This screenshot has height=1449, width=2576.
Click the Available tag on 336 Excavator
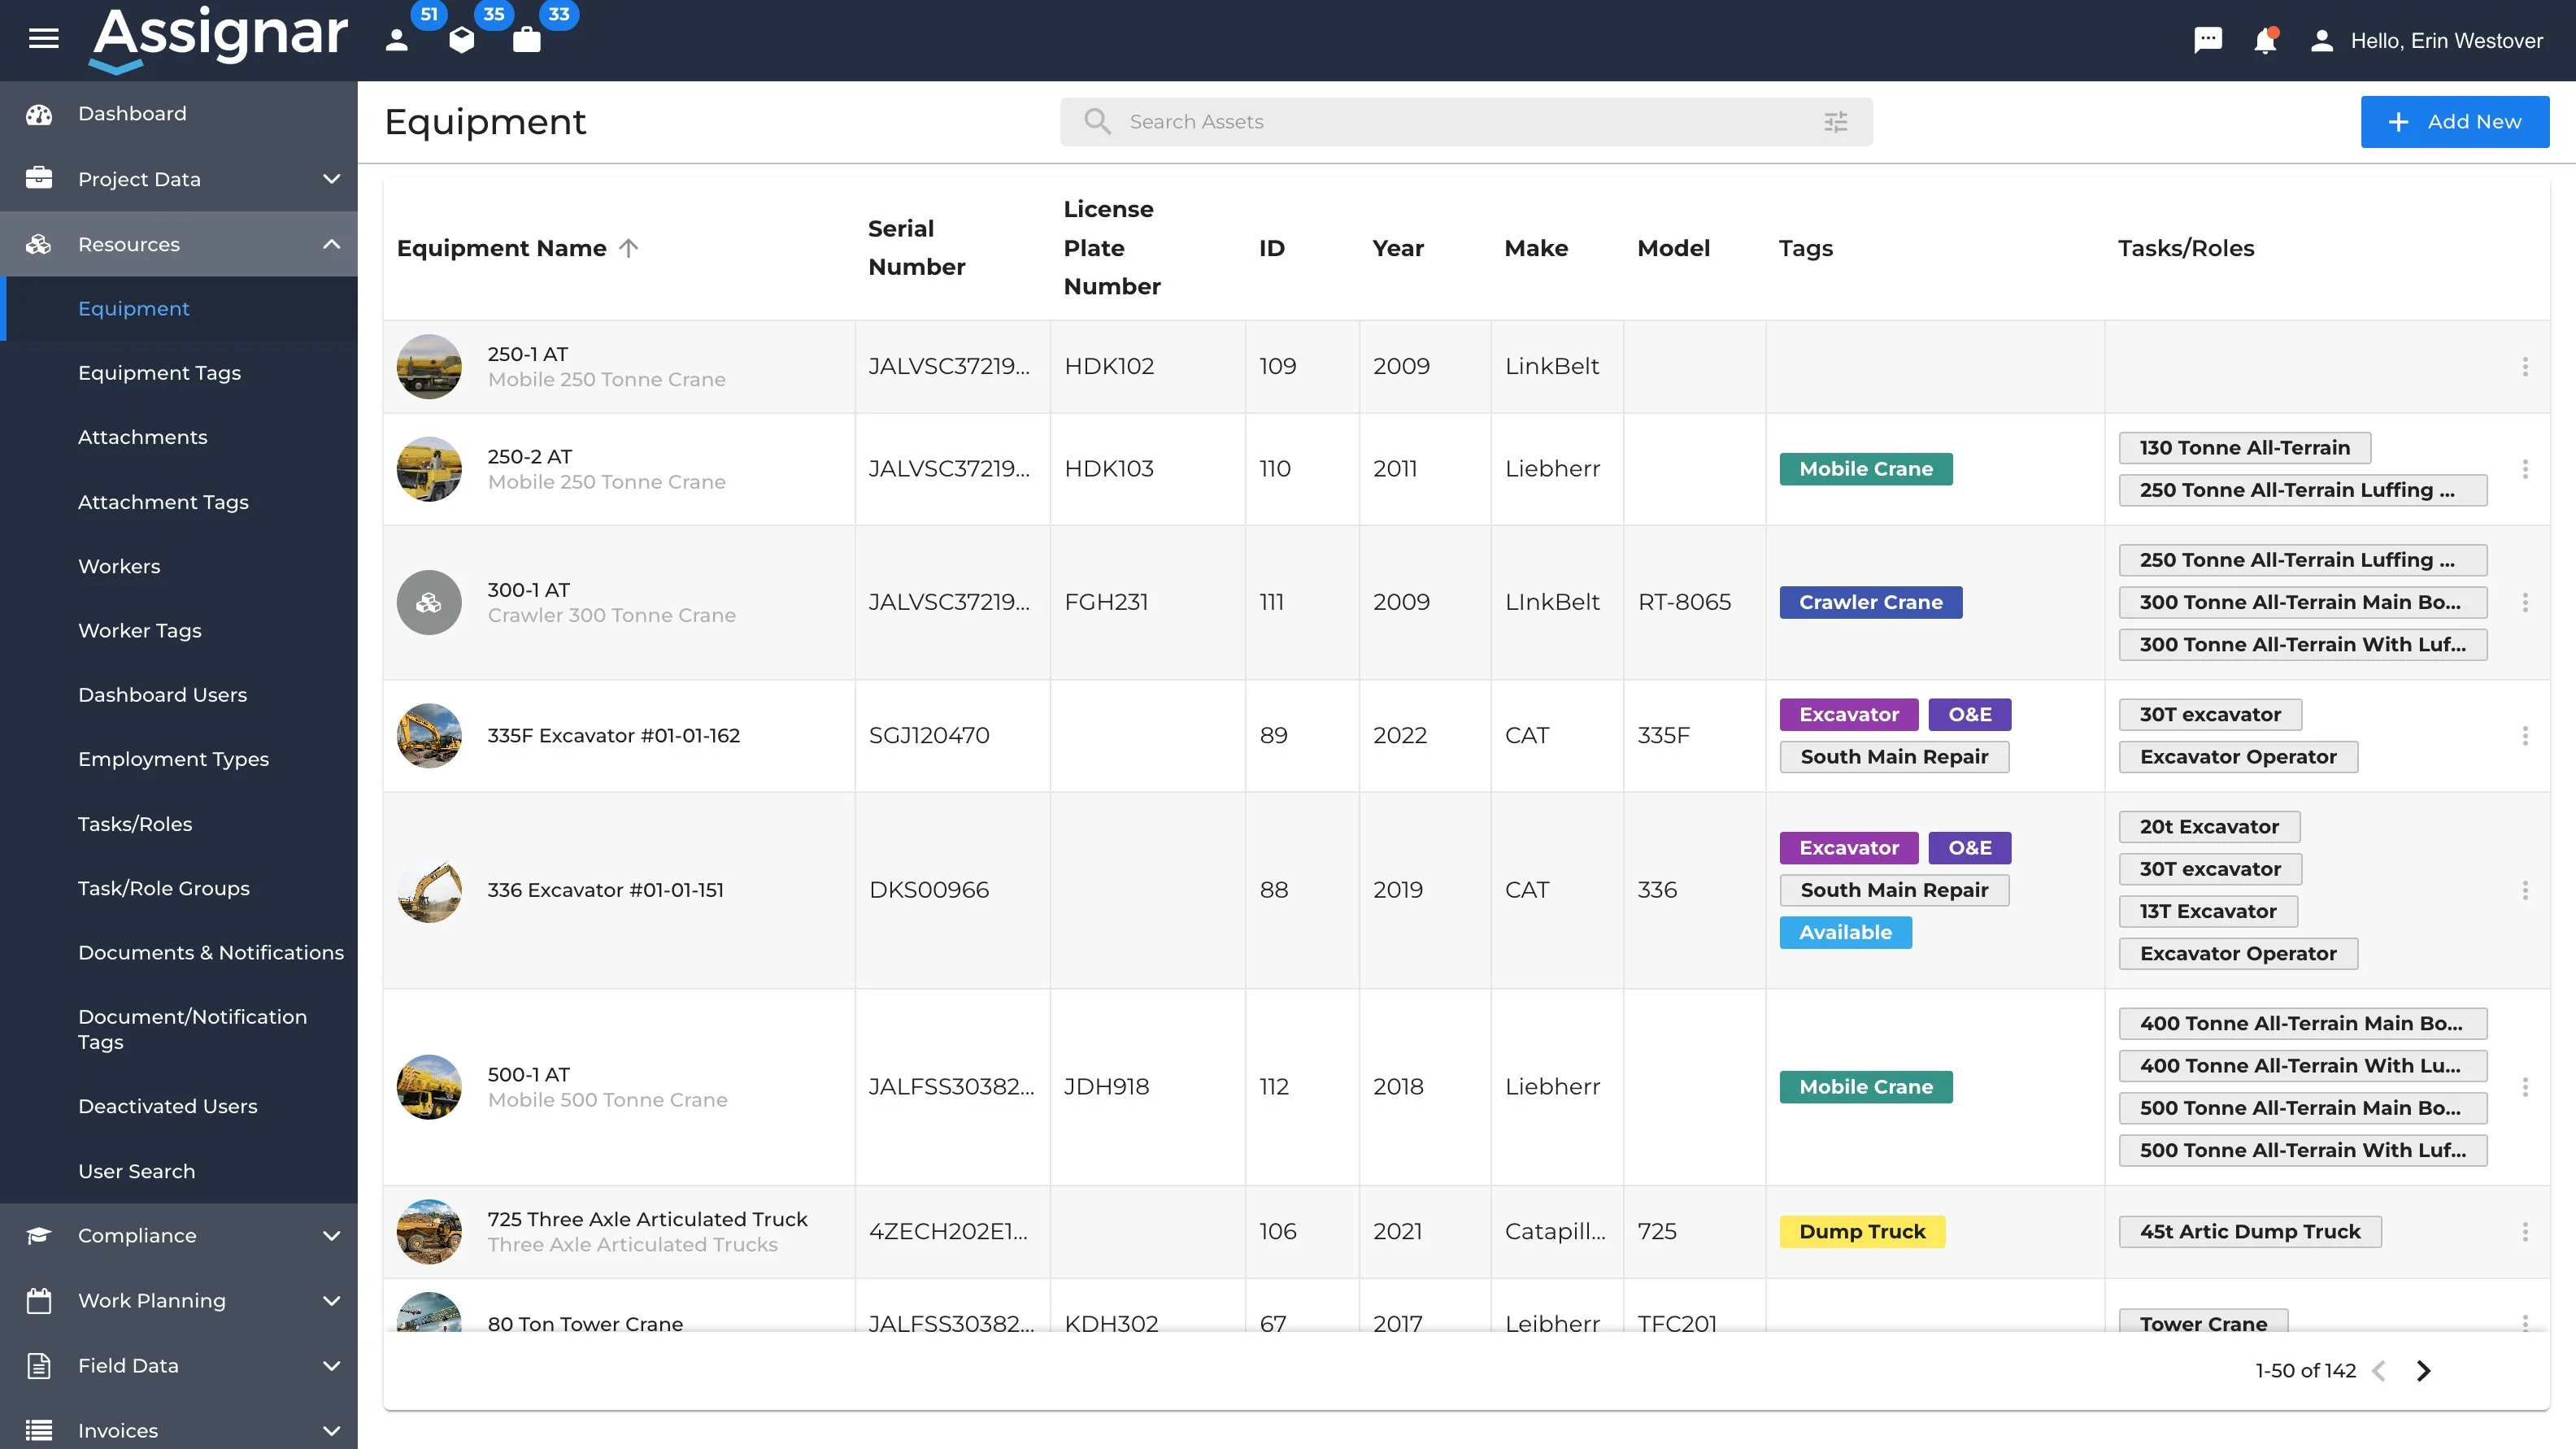pyautogui.click(x=1845, y=933)
